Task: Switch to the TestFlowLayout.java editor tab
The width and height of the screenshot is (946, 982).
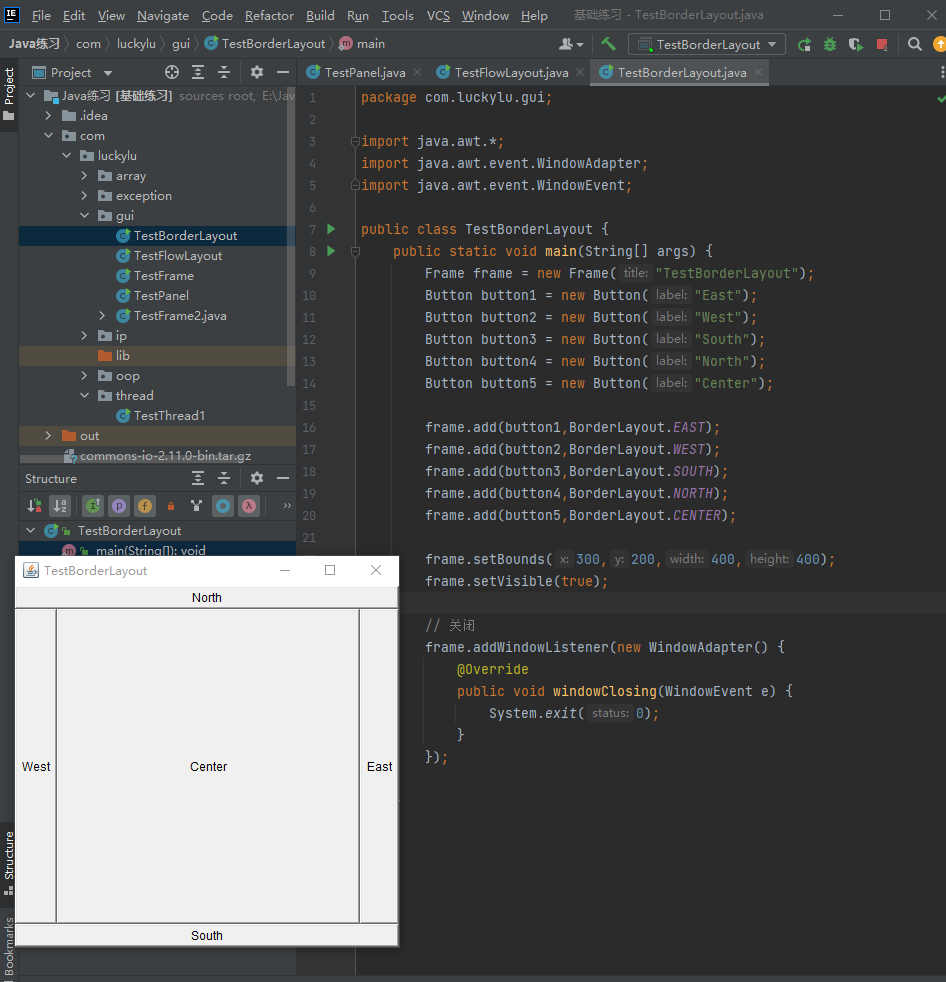Action: [510, 72]
